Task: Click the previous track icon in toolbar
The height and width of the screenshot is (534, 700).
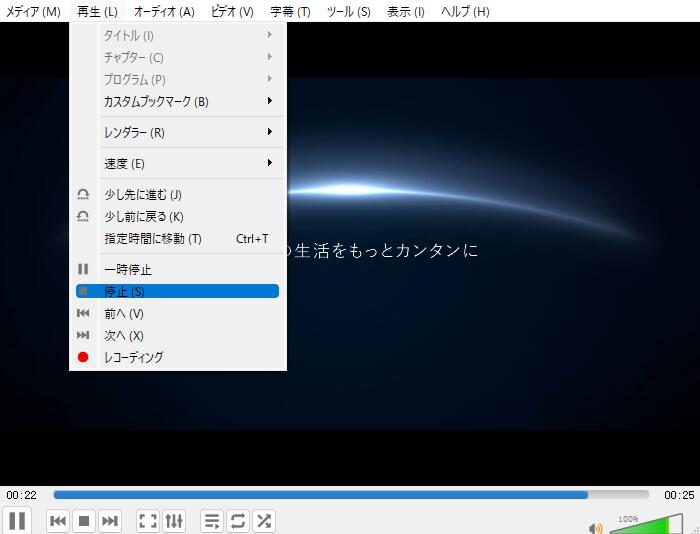Action: [58, 521]
